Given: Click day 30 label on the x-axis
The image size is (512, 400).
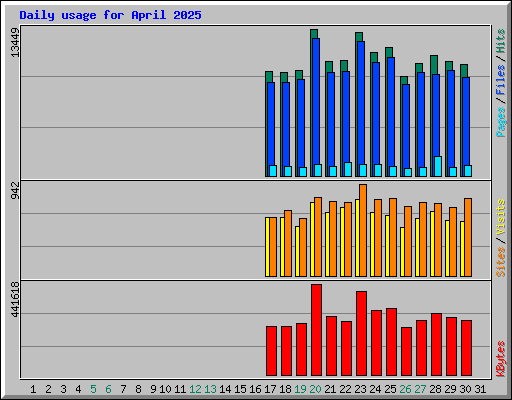Looking at the screenshot, I should tap(465, 389).
